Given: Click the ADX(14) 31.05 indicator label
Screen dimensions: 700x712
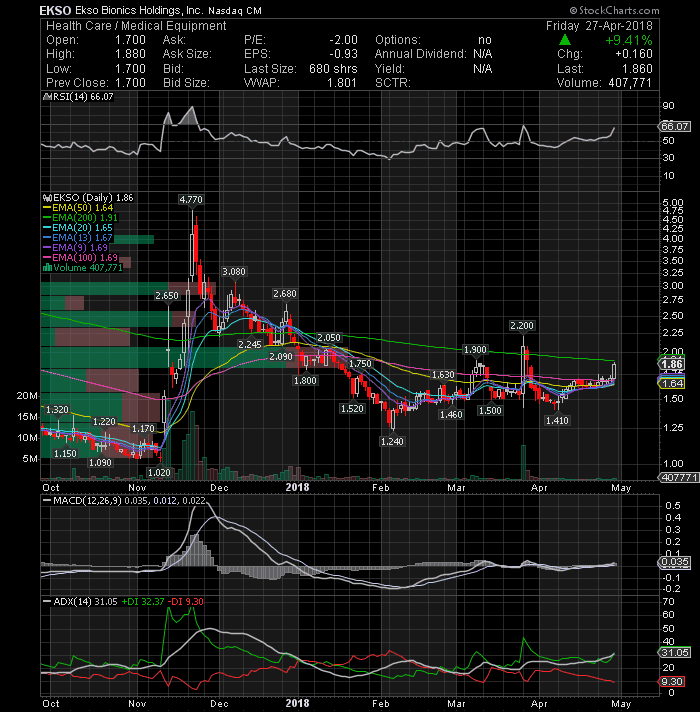Looking at the screenshot, I should (x=80, y=602).
